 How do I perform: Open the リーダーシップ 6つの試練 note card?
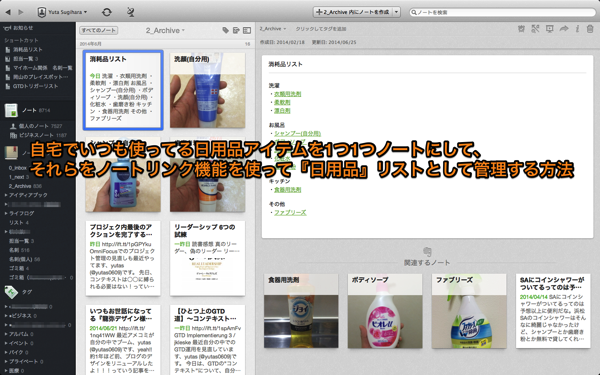[x=207, y=258]
